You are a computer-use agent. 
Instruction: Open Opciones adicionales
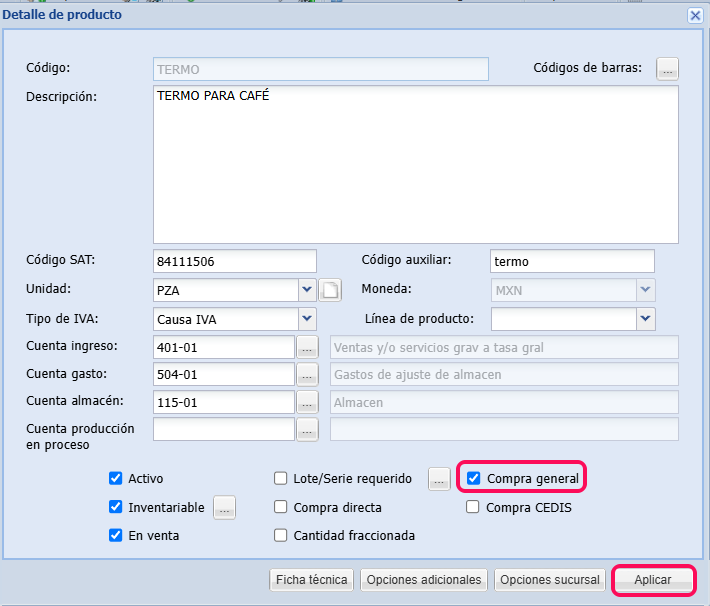coord(424,580)
